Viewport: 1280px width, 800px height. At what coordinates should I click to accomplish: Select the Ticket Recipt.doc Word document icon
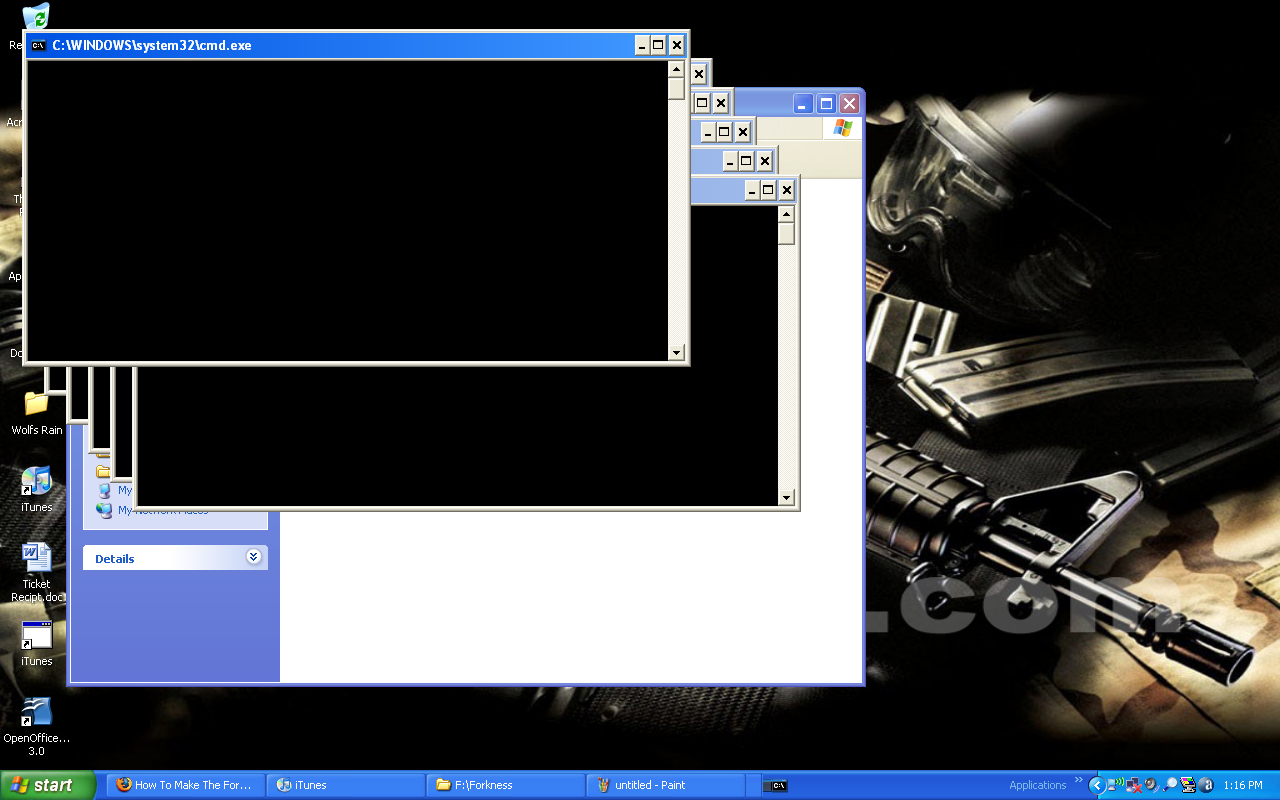click(x=36, y=557)
